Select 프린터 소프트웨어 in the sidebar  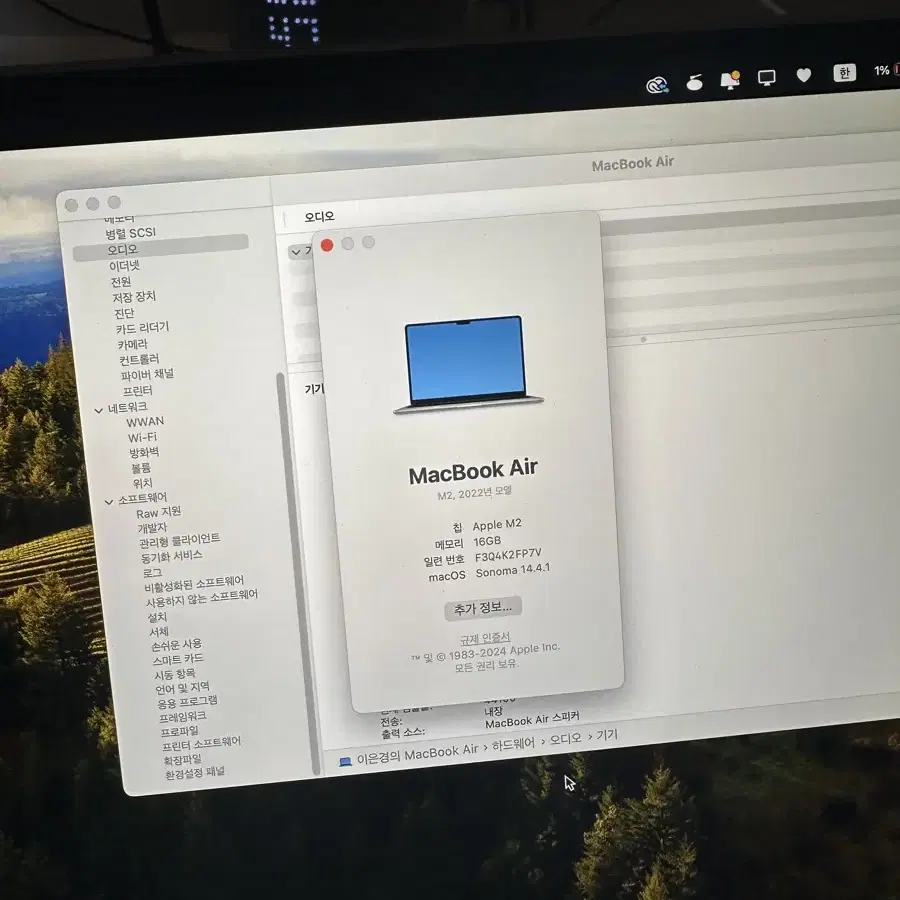tap(201, 744)
